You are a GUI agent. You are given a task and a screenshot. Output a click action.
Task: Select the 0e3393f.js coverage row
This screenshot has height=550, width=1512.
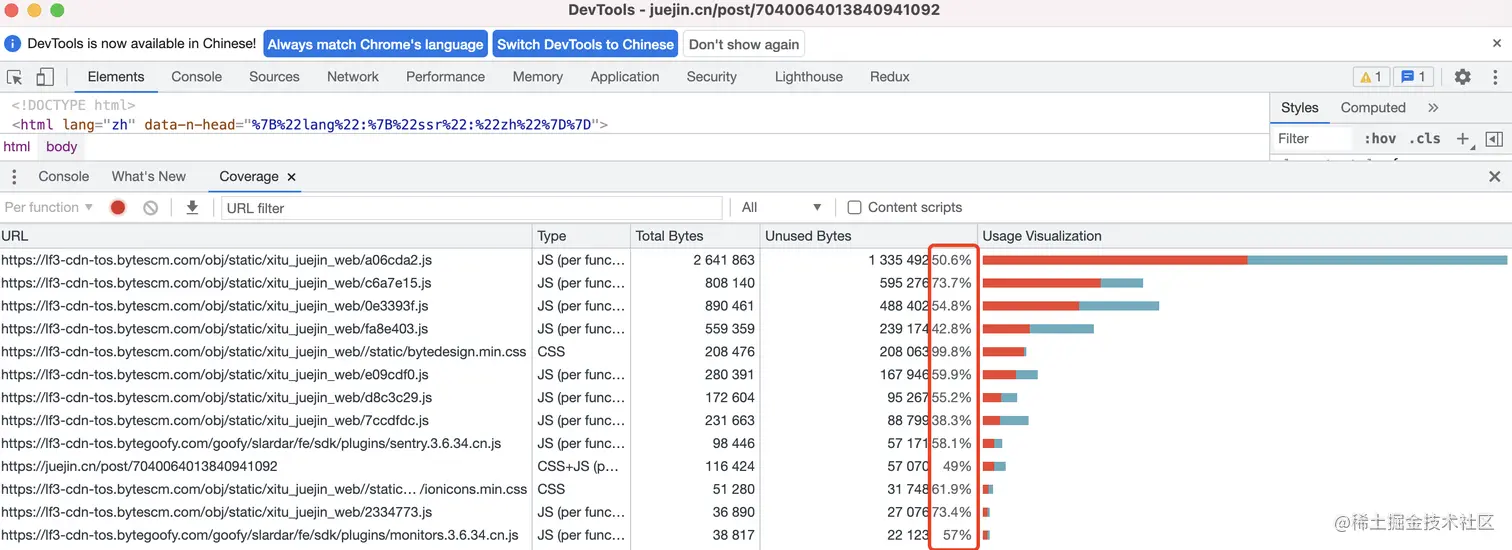point(756,306)
